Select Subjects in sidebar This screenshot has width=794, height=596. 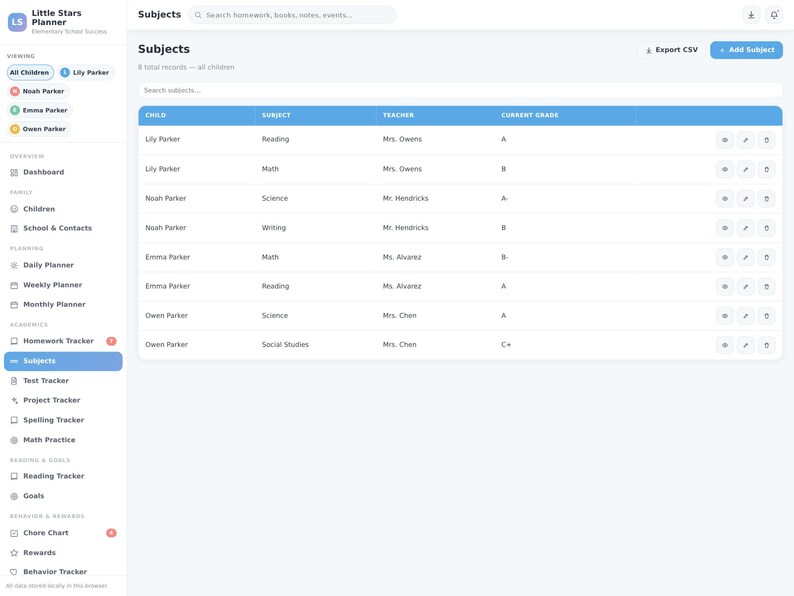click(63, 361)
